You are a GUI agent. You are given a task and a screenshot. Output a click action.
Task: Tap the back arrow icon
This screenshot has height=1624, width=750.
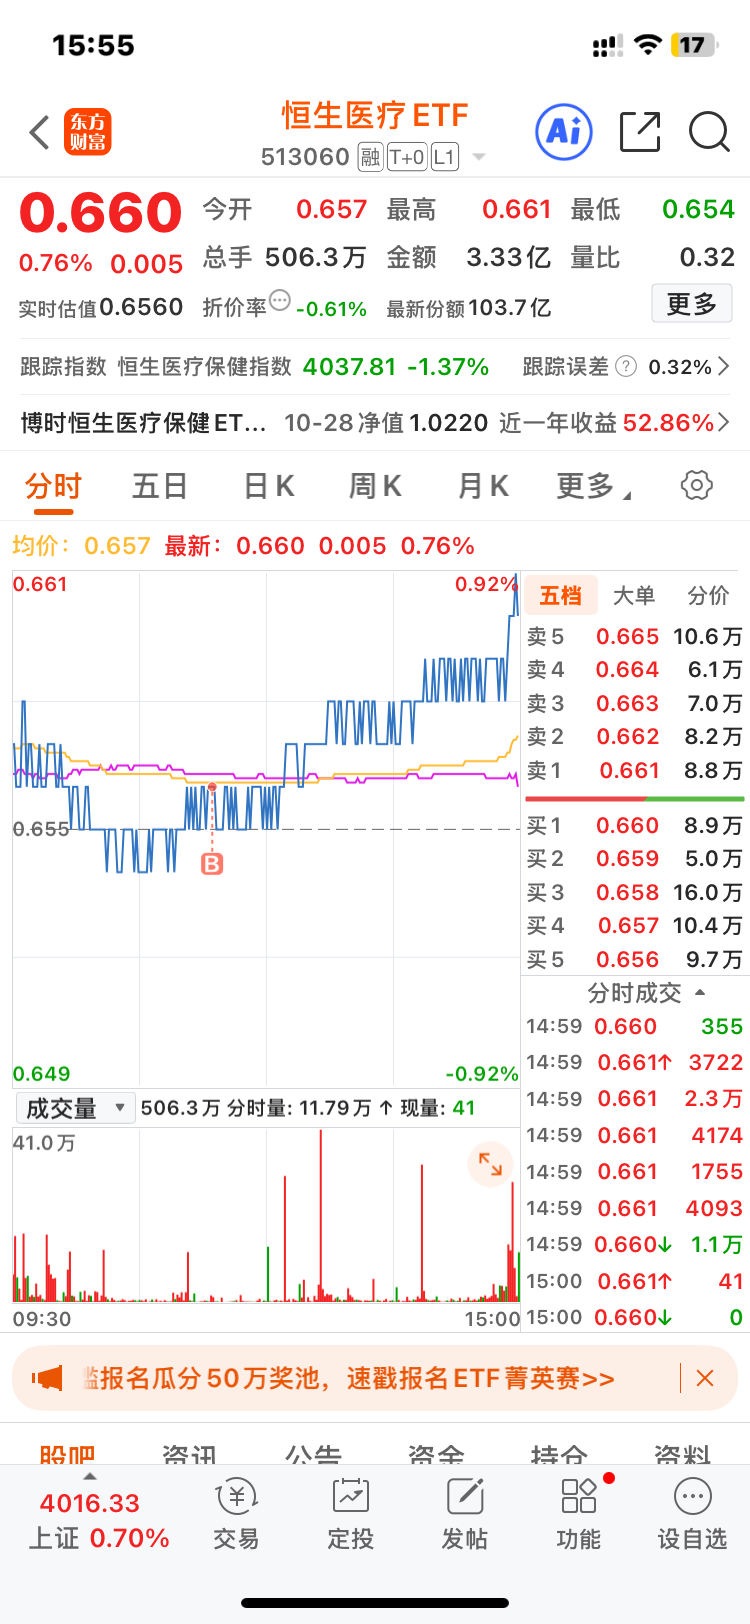point(39,132)
